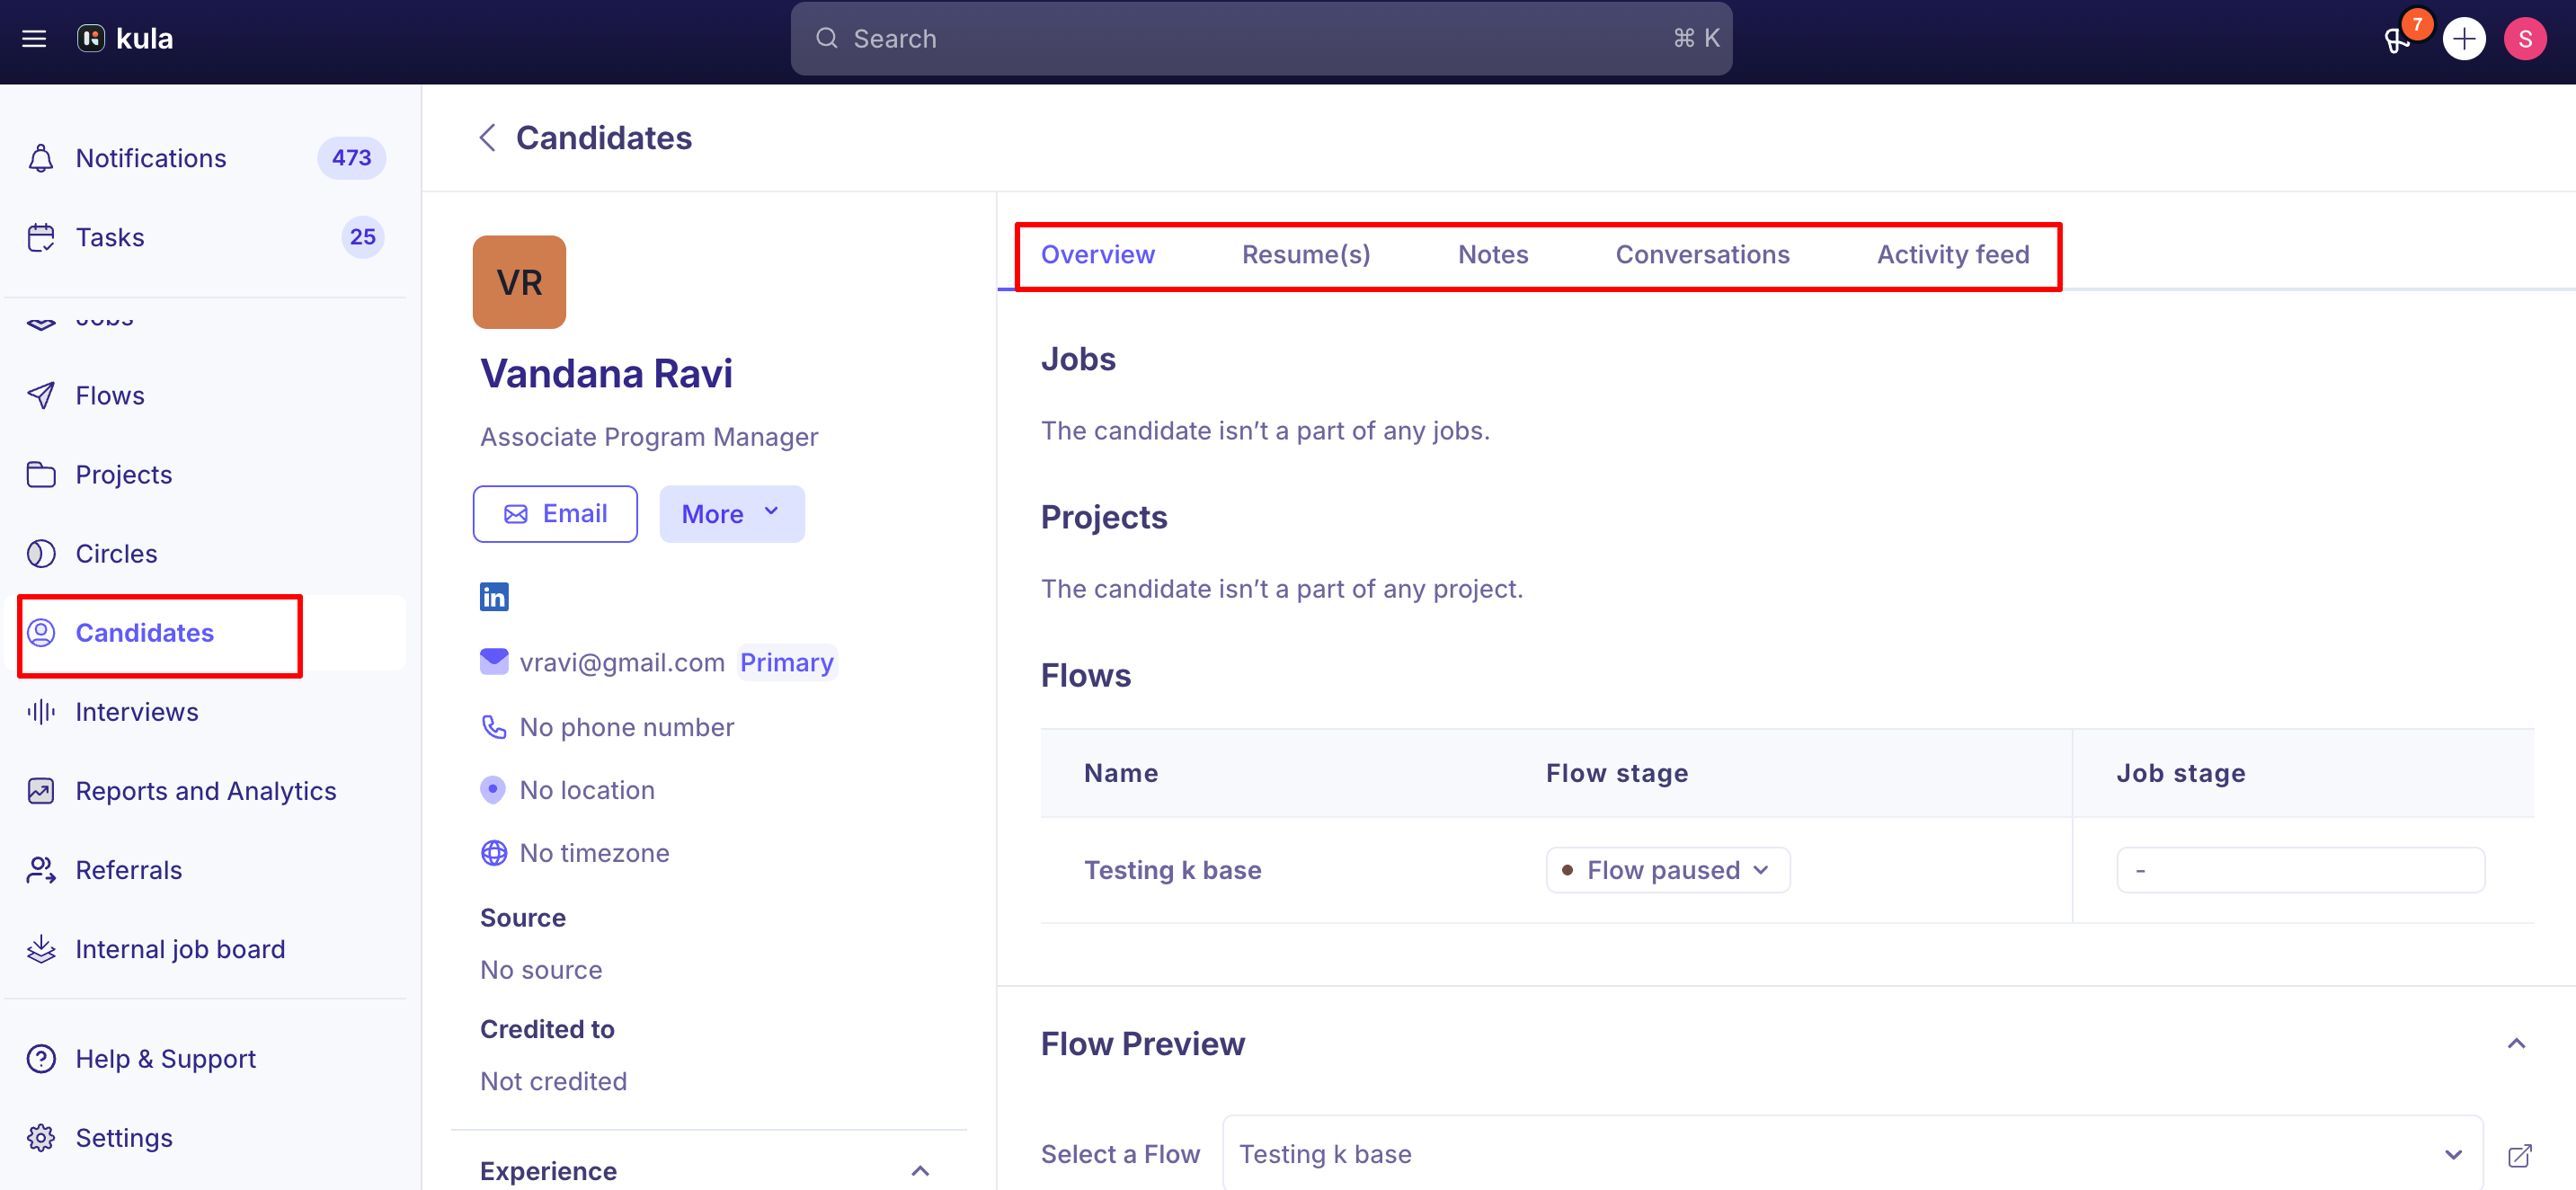2576x1190 pixels.
Task: Open the hamburger navigation menu
Action: coord(34,39)
